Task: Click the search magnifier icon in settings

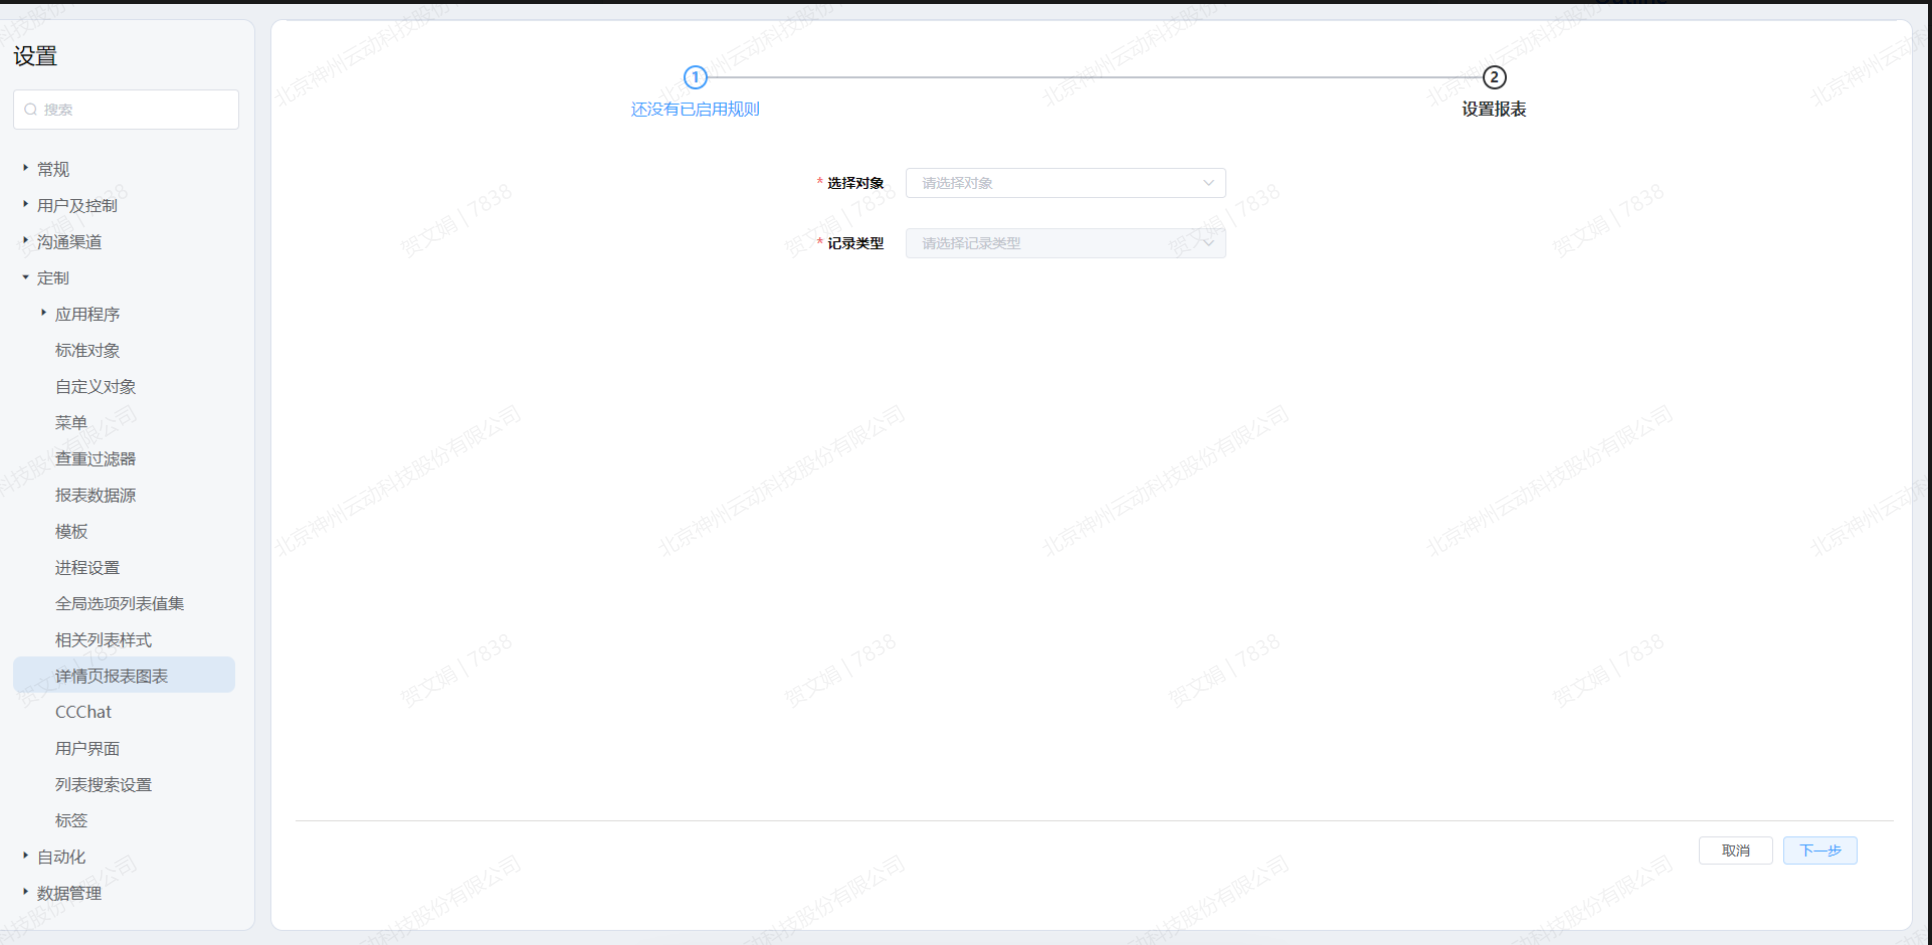Action: pyautogui.click(x=31, y=110)
